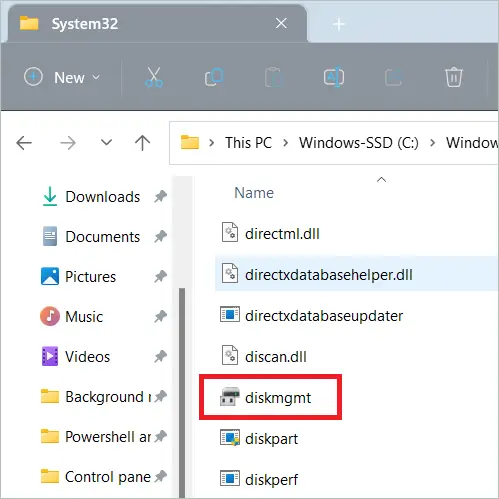
Task: Open Pictures in quick access
Action: point(78,277)
